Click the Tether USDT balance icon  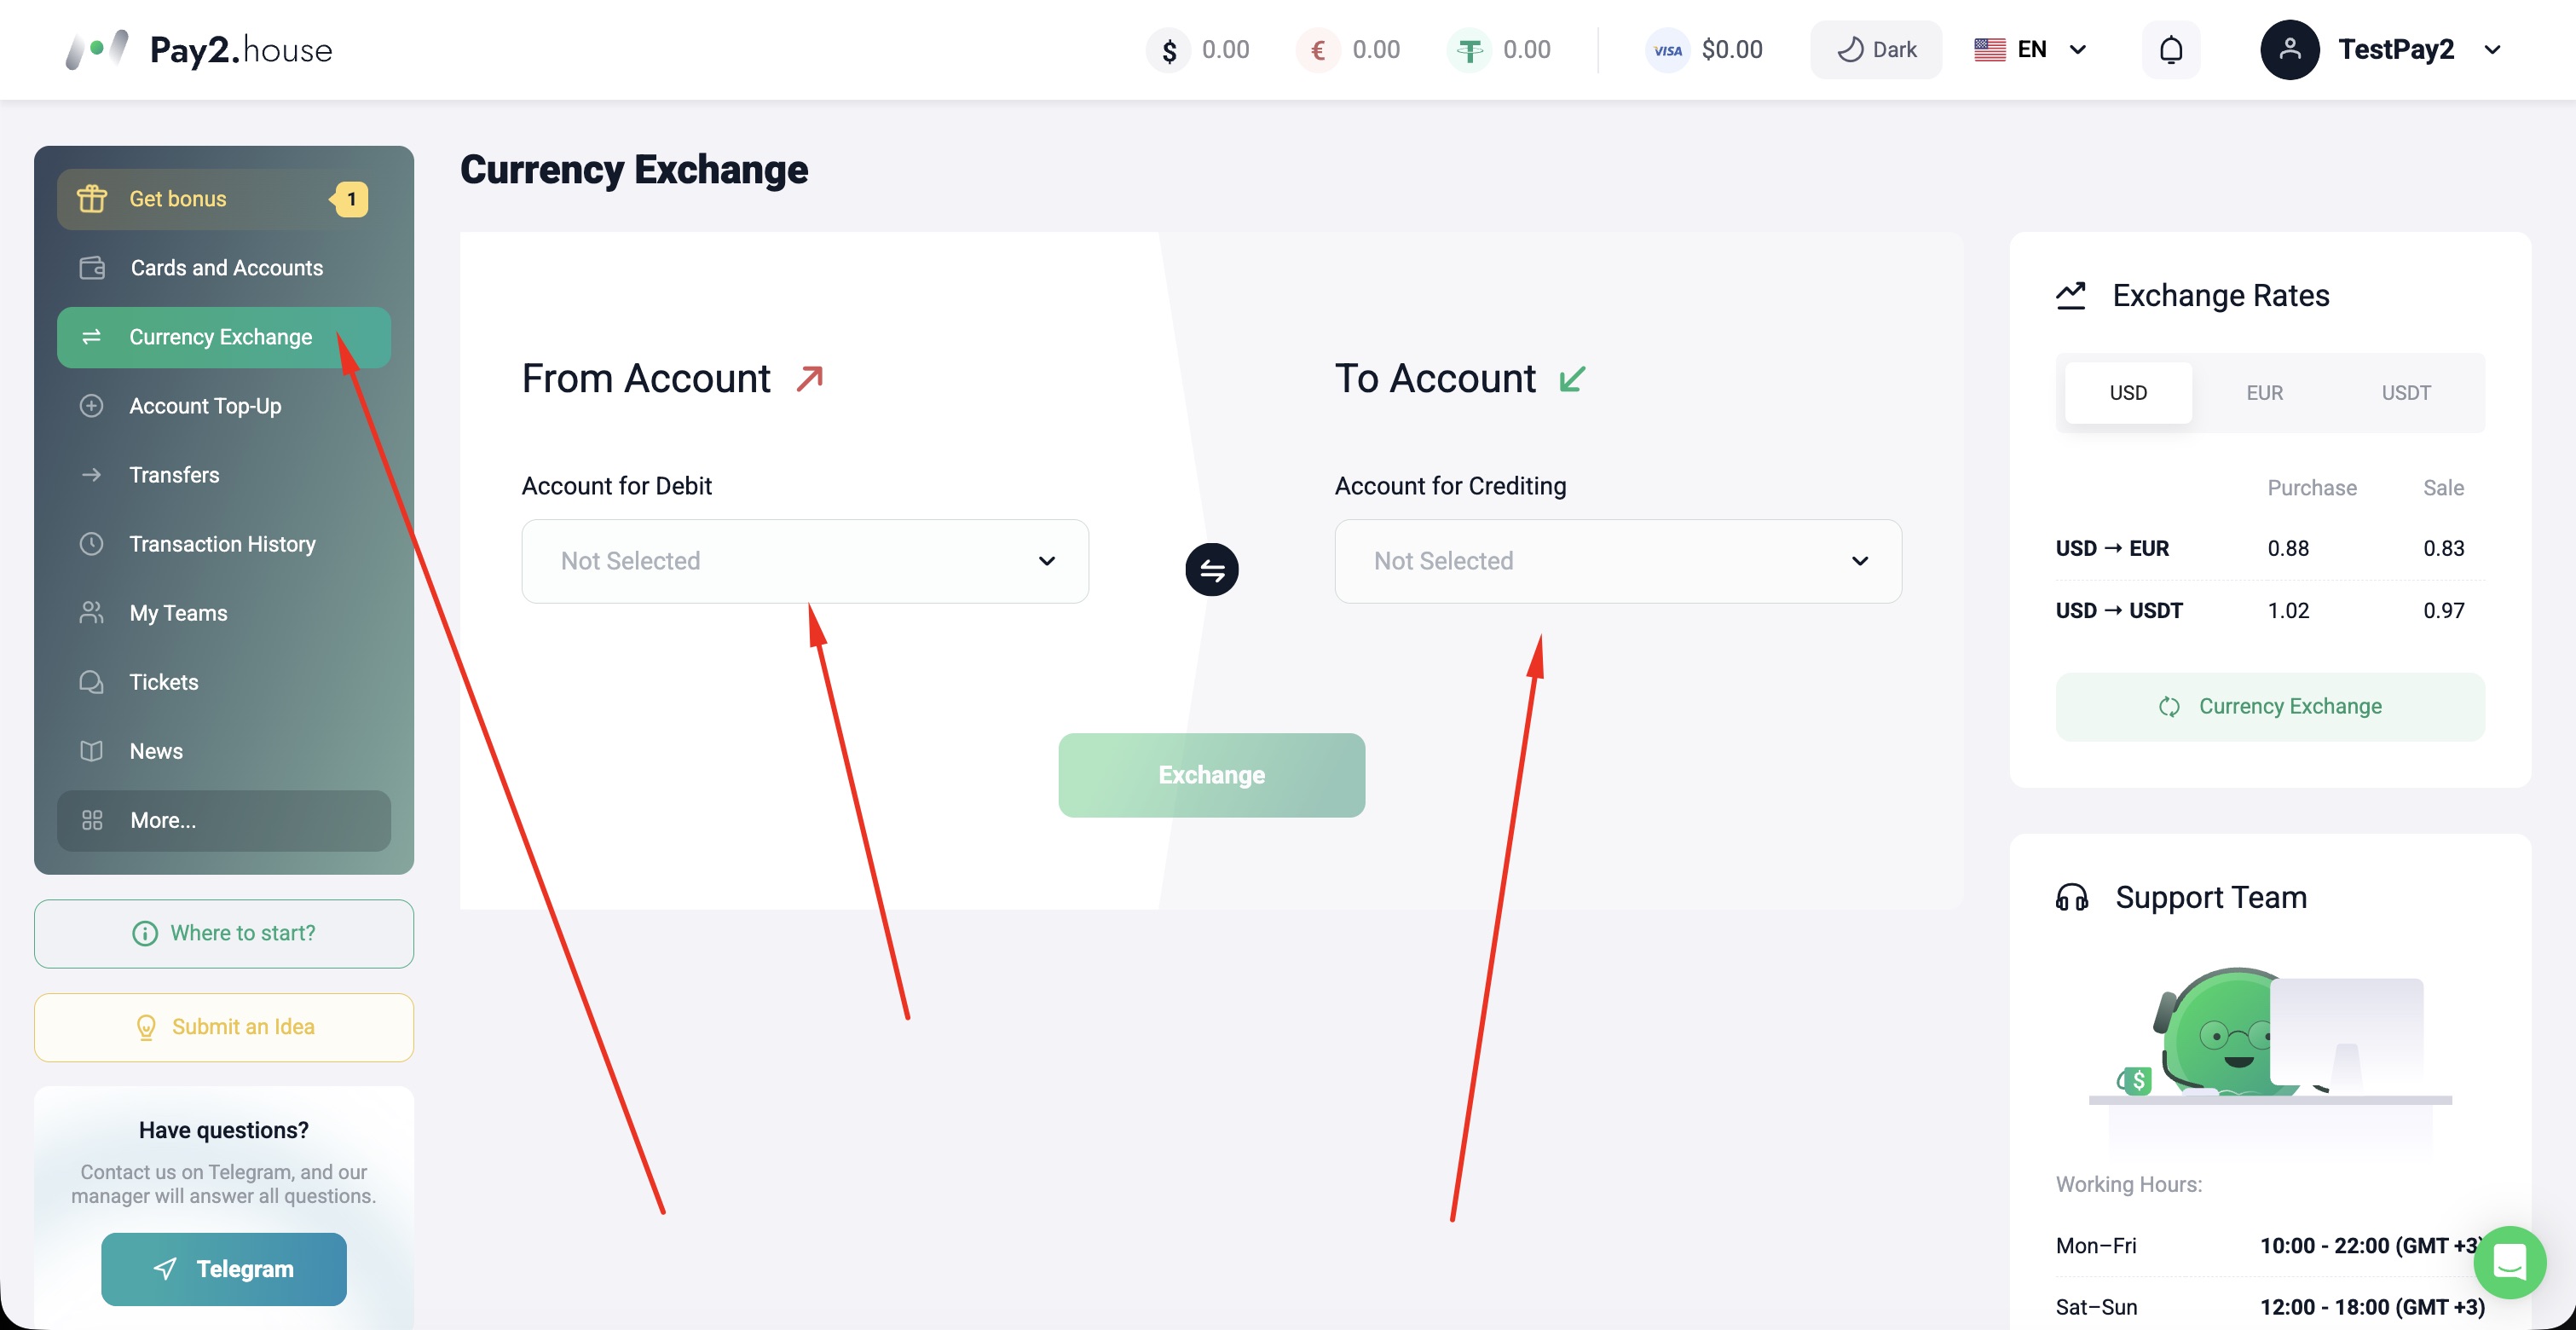[x=1469, y=50]
